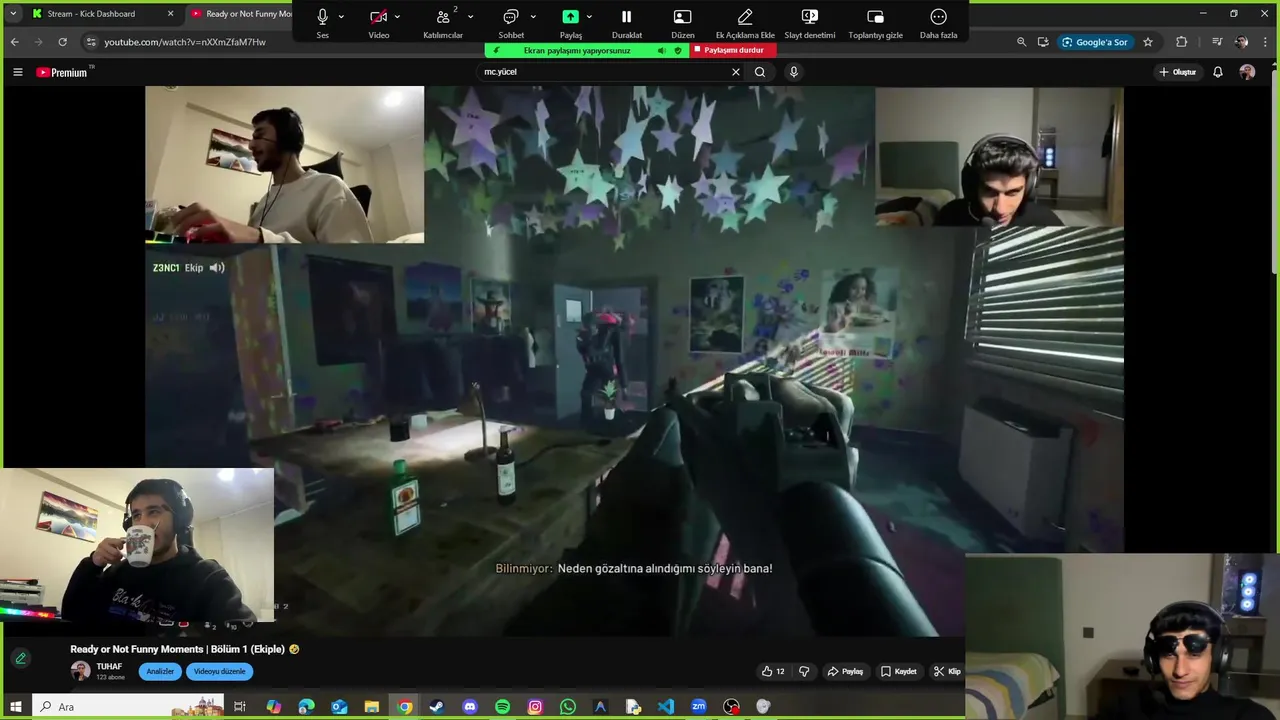
Task: Click Toplantıyı gizle hide meeting button
Action: (x=875, y=22)
